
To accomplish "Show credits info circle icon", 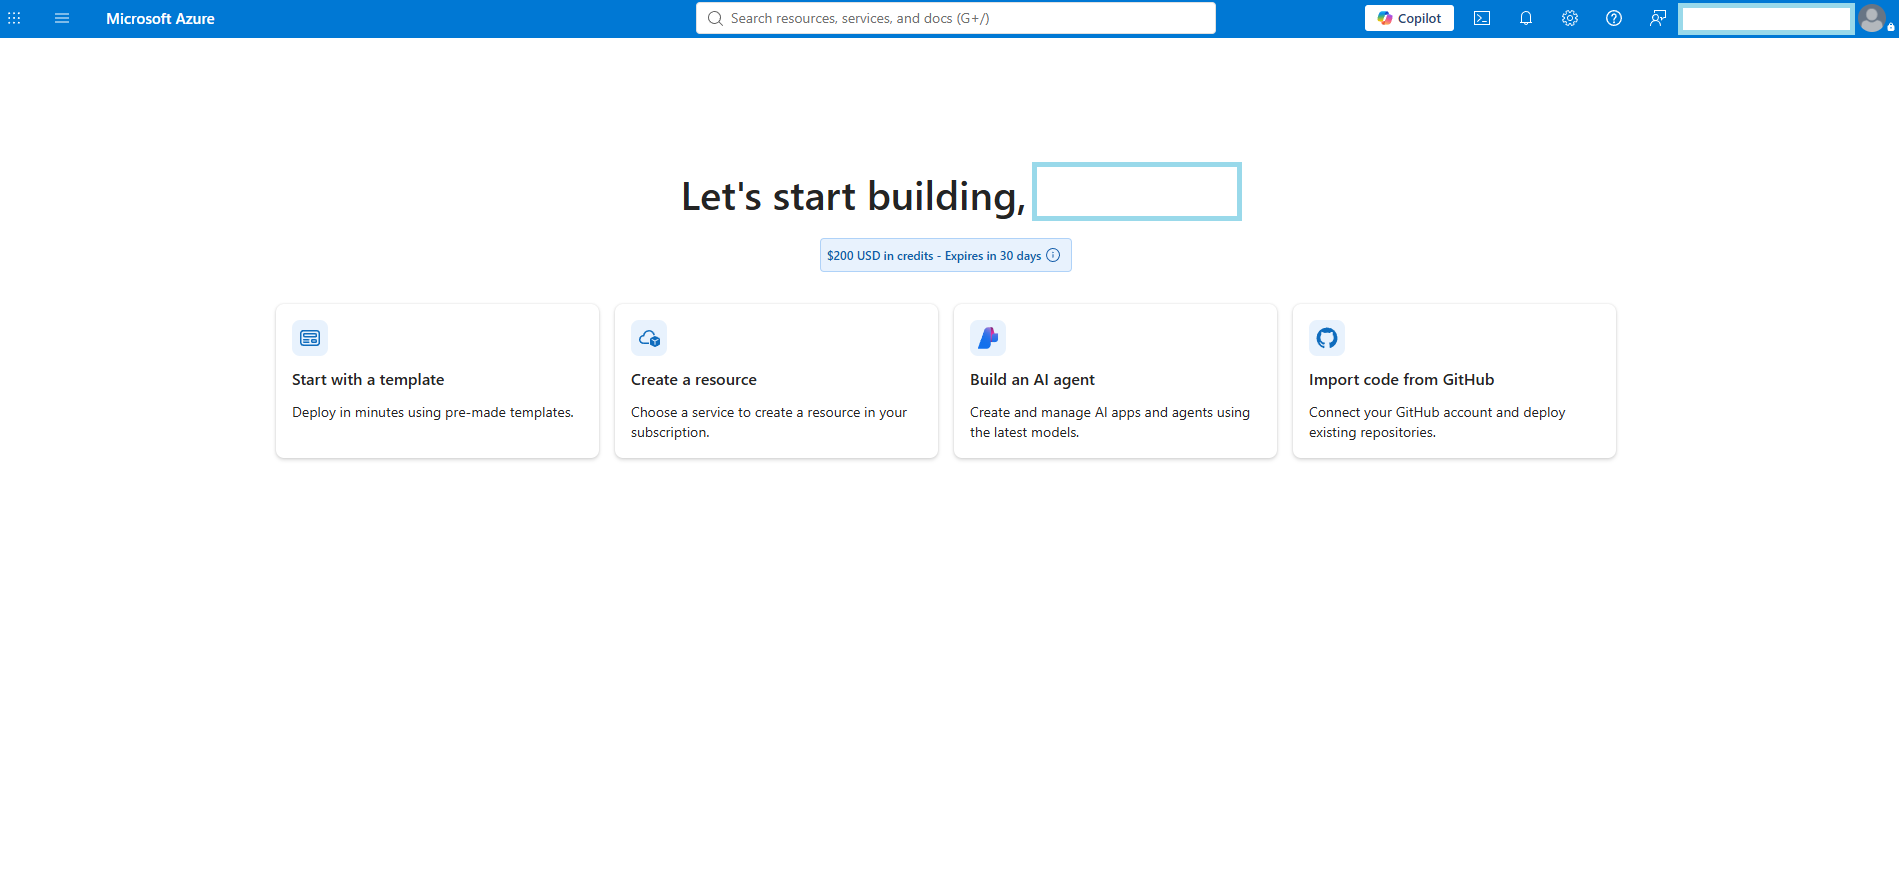I will click(x=1053, y=255).
